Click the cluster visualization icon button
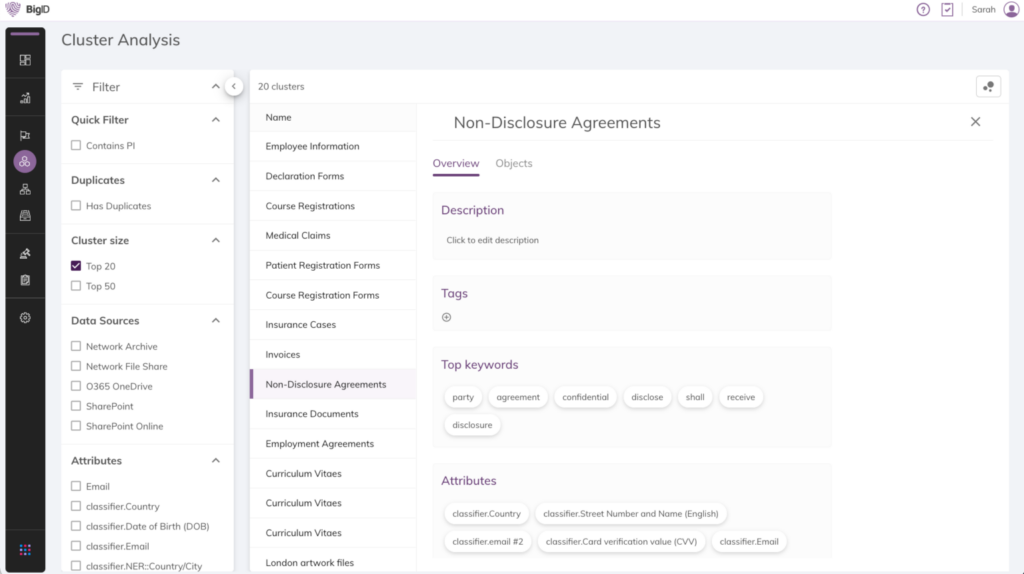Screen dimensions: 1024x574 tap(988, 87)
